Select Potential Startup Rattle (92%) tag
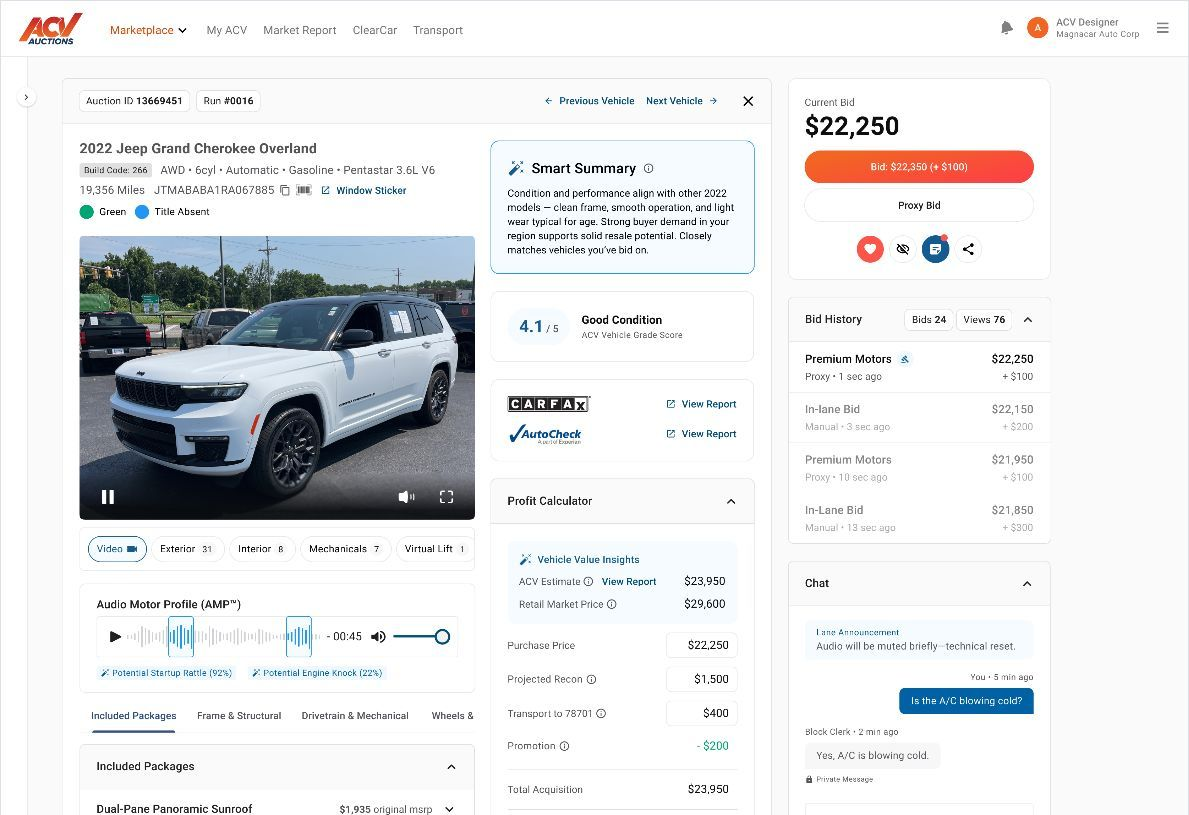 tap(166, 672)
